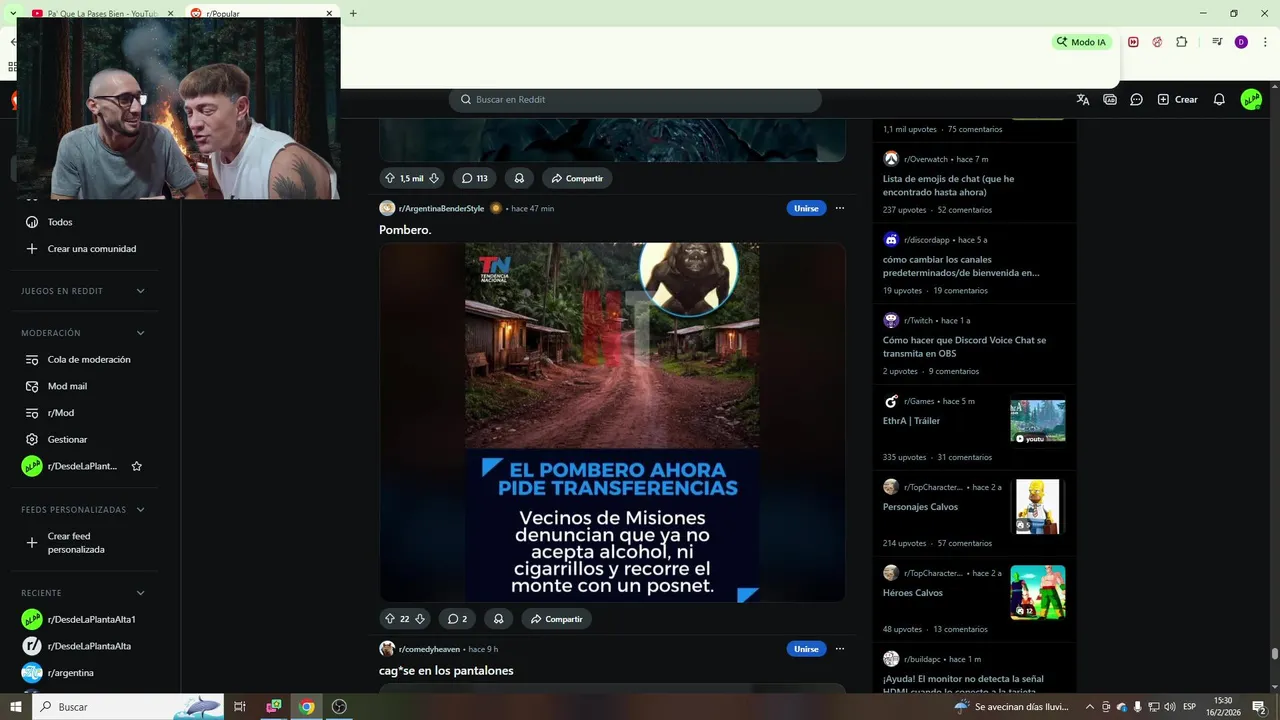The image size is (1280, 720).
Task: Click Compartir on the 1,5 mil post
Action: [x=576, y=178]
